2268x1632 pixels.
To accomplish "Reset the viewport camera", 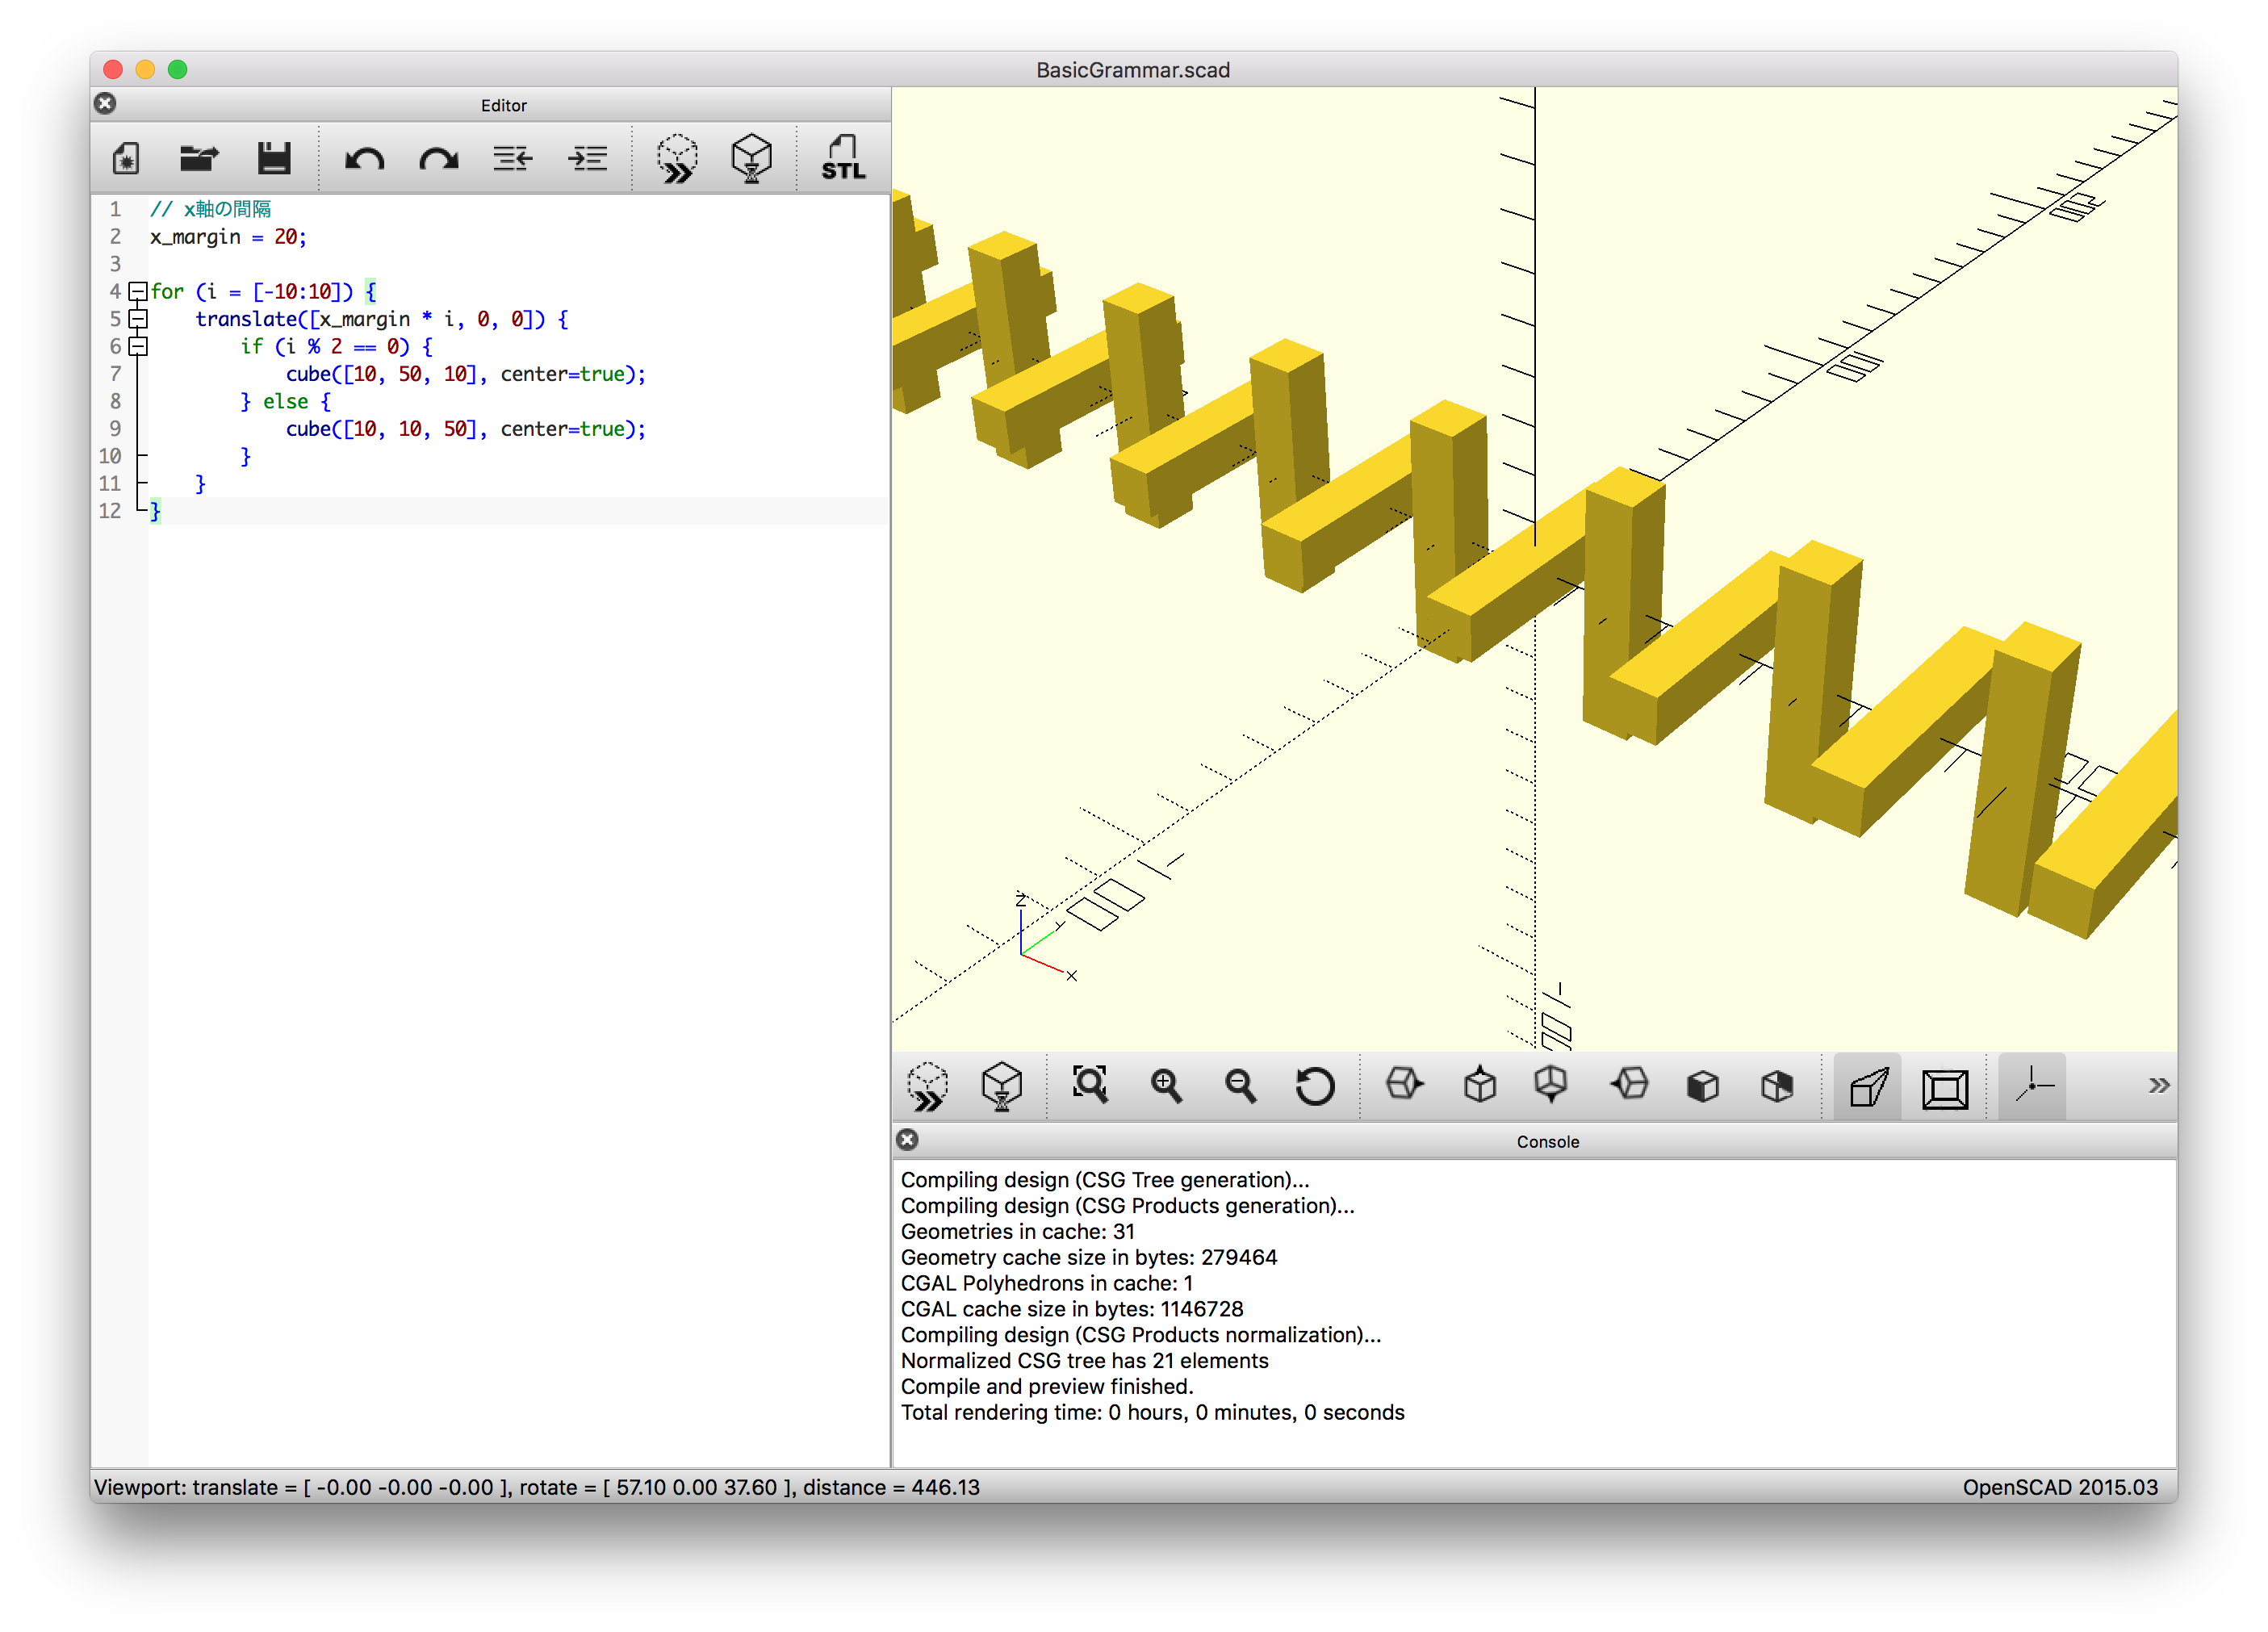I will pos(1315,1086).
